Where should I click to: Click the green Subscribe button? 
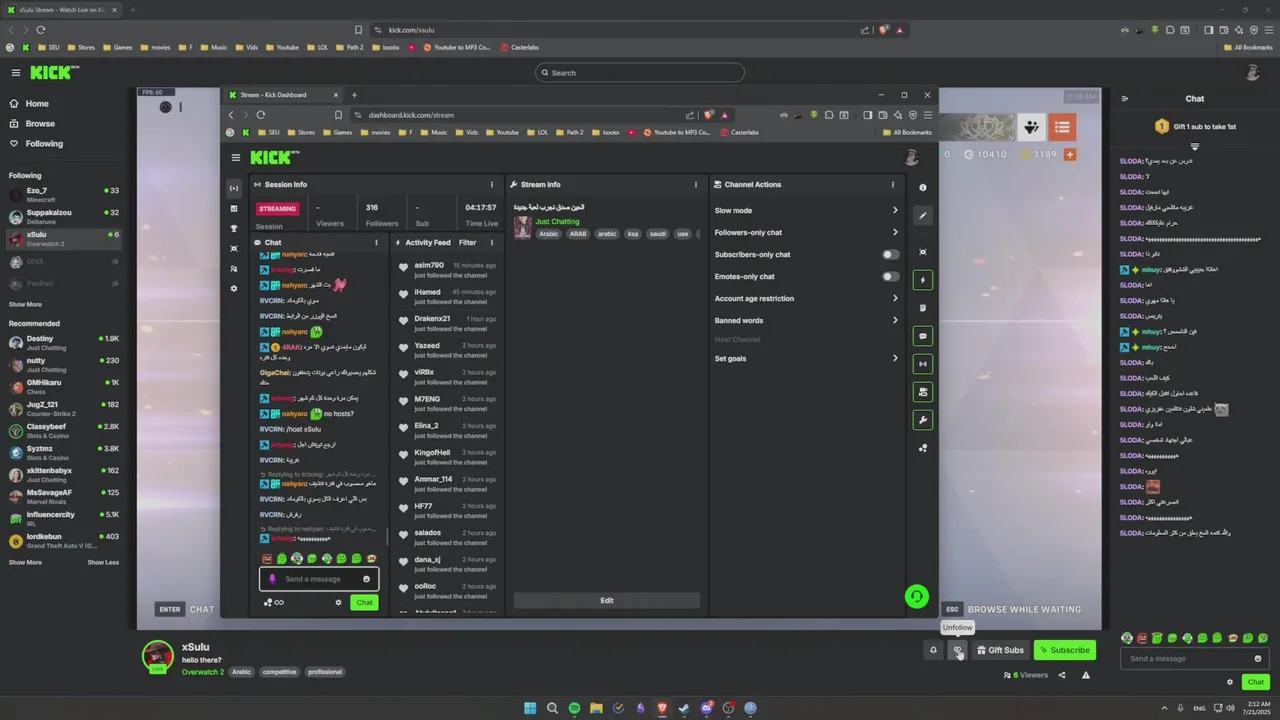[x=1064, y=650]
